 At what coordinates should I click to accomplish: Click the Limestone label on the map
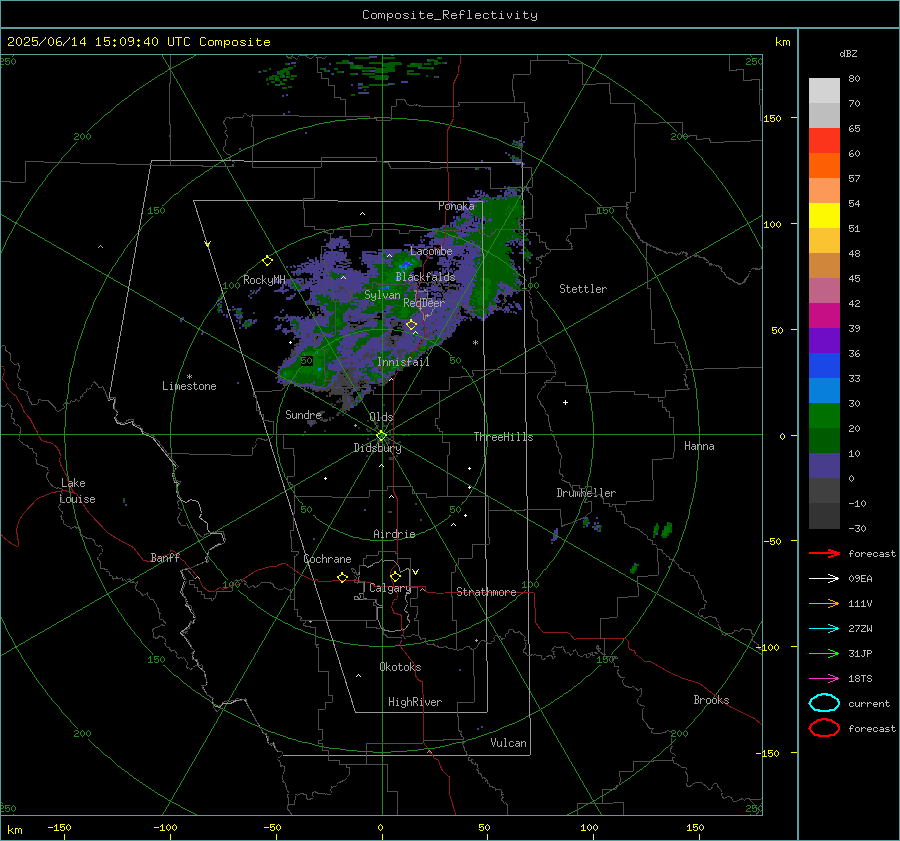click(189, 386)
